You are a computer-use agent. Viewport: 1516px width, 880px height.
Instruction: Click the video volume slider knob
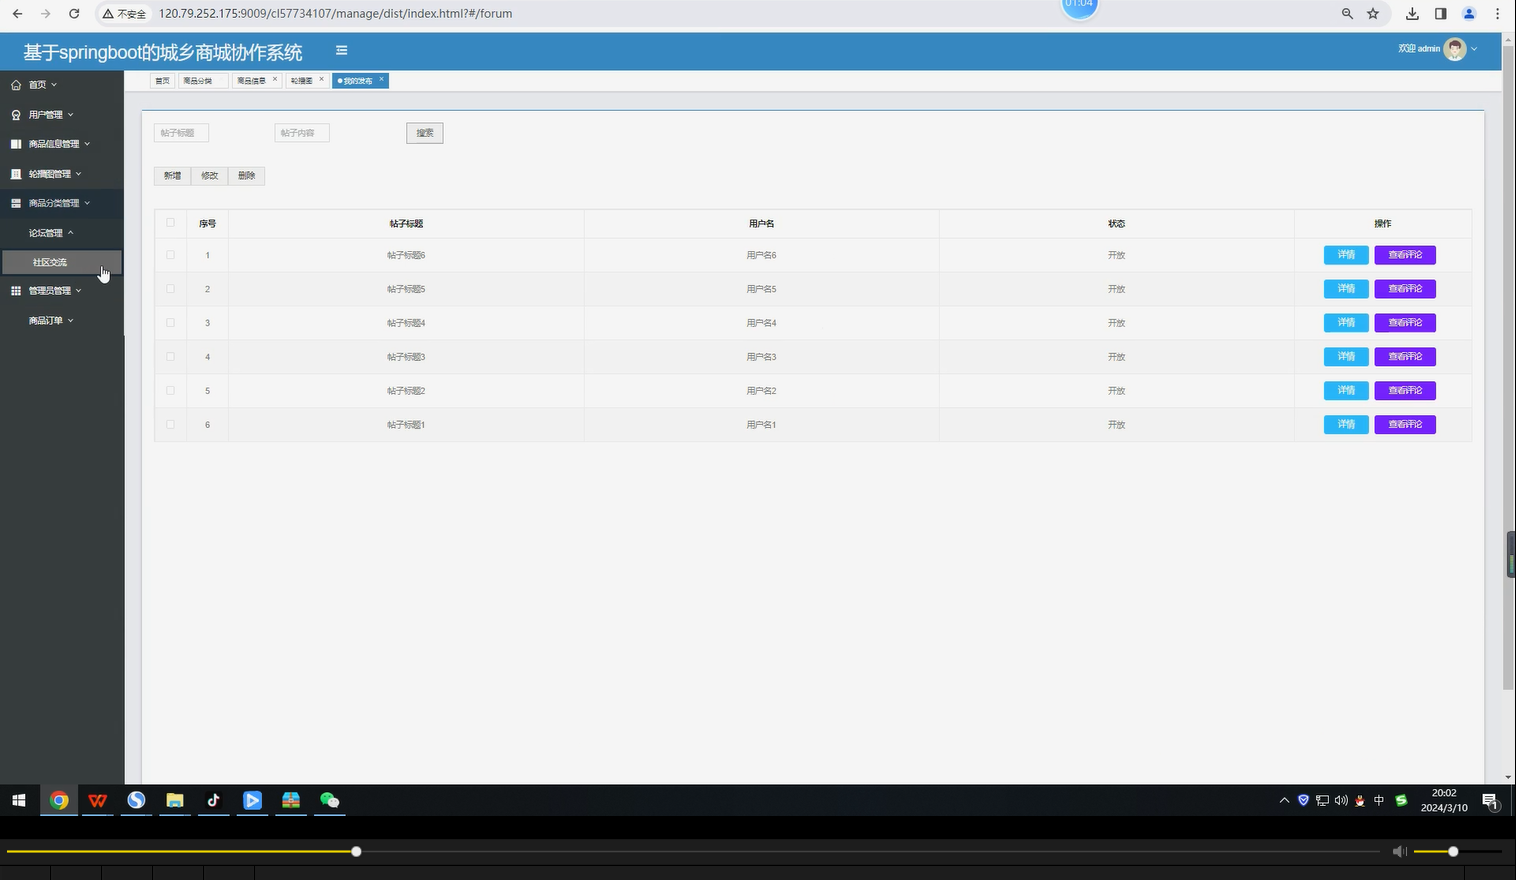coord(1453,852)
